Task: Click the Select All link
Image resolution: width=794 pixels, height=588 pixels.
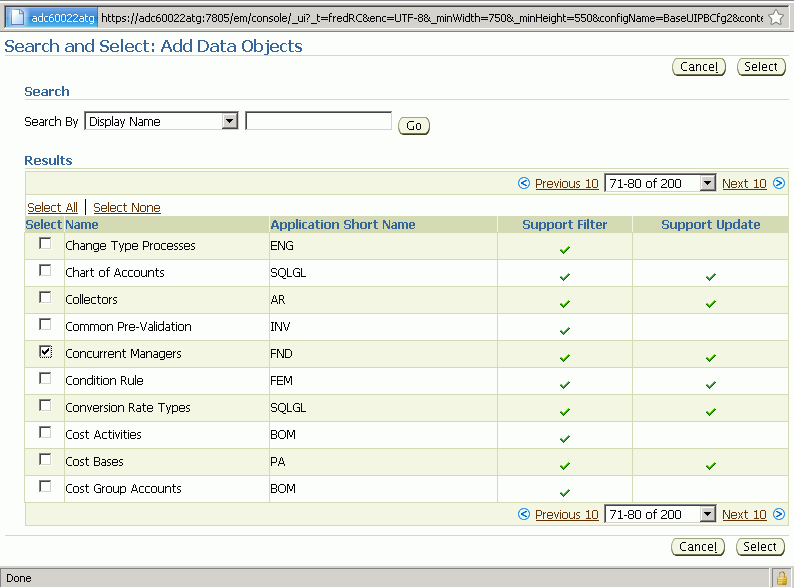Action: pos(53,208)
